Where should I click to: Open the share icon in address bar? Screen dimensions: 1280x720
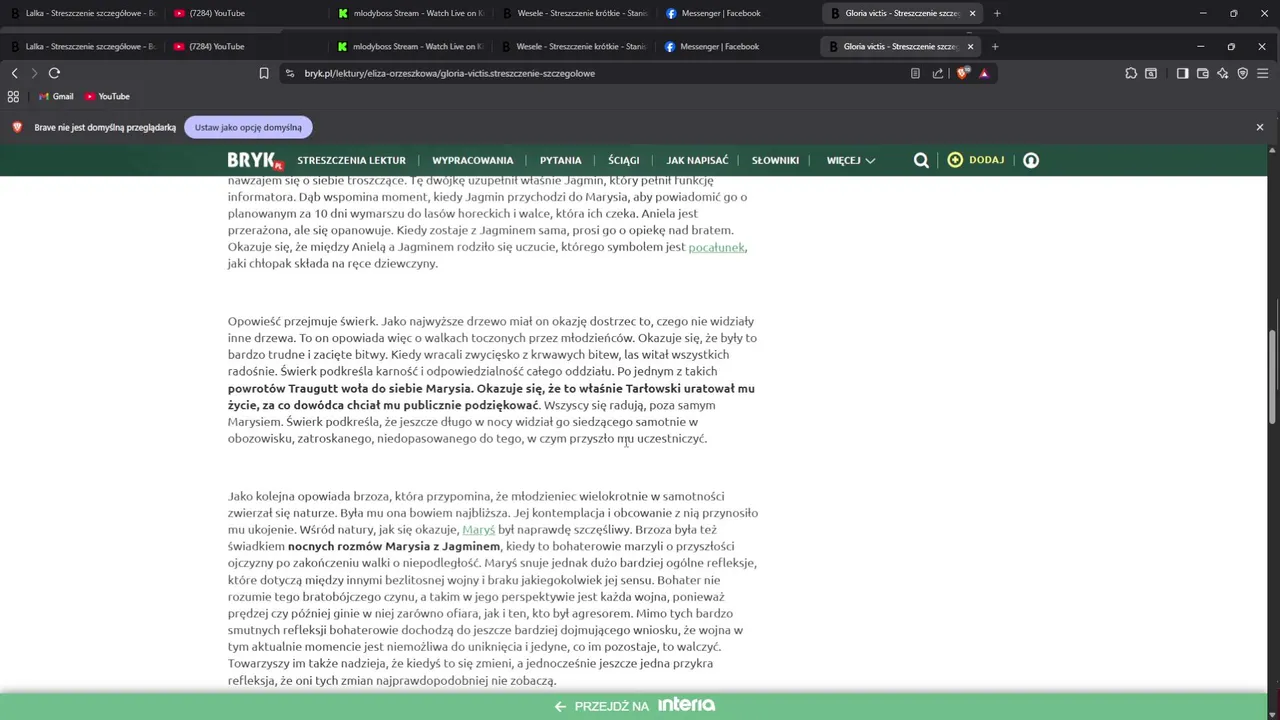tap(938, 73)
